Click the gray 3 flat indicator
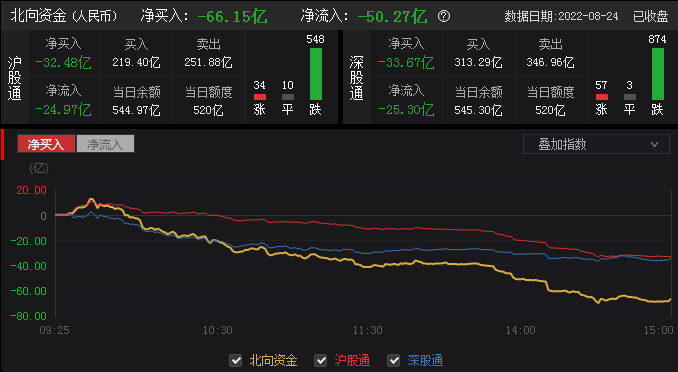 [x=630, y=97]
